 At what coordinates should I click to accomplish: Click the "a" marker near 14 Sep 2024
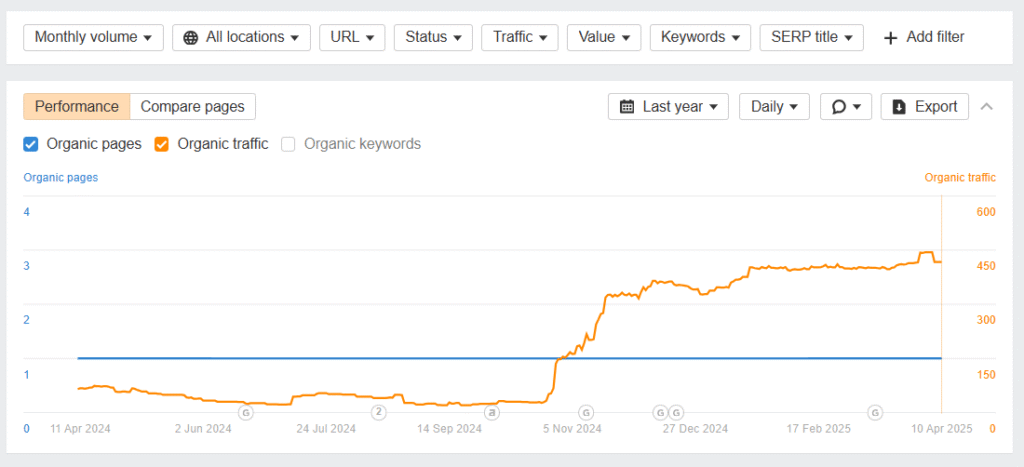(x=491, y=412)
